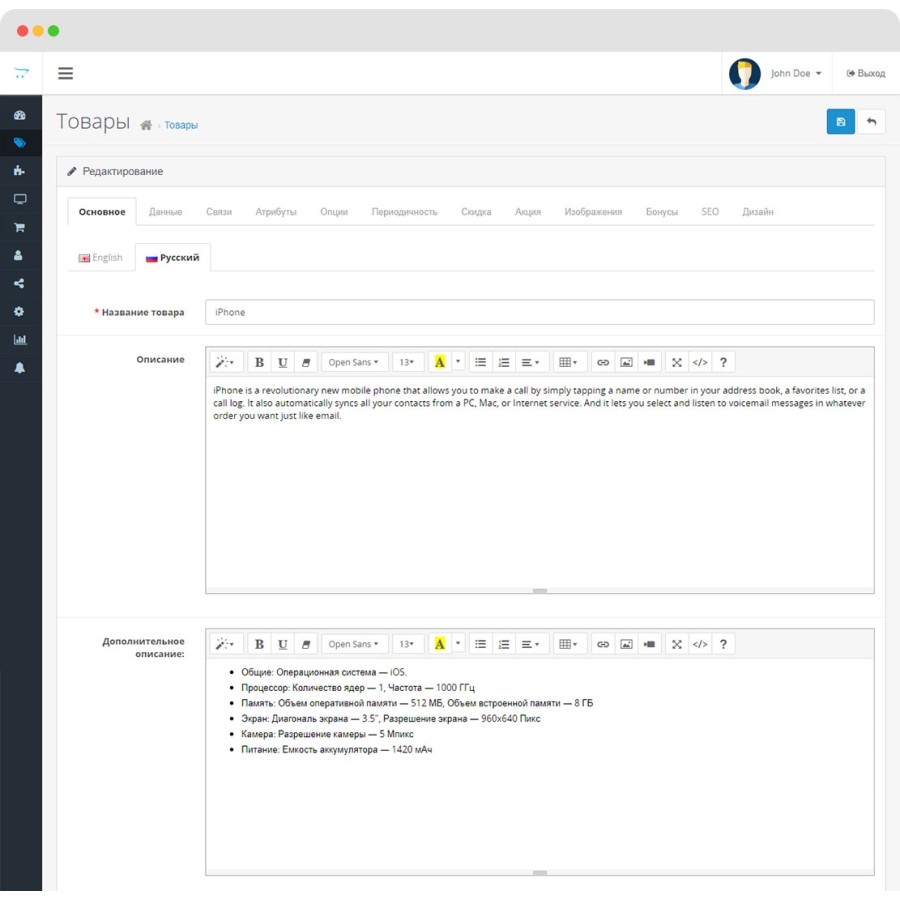The image size is (900, 900).
Task: Open the notifications bell icon in sidebar
Action: [20, 367]
